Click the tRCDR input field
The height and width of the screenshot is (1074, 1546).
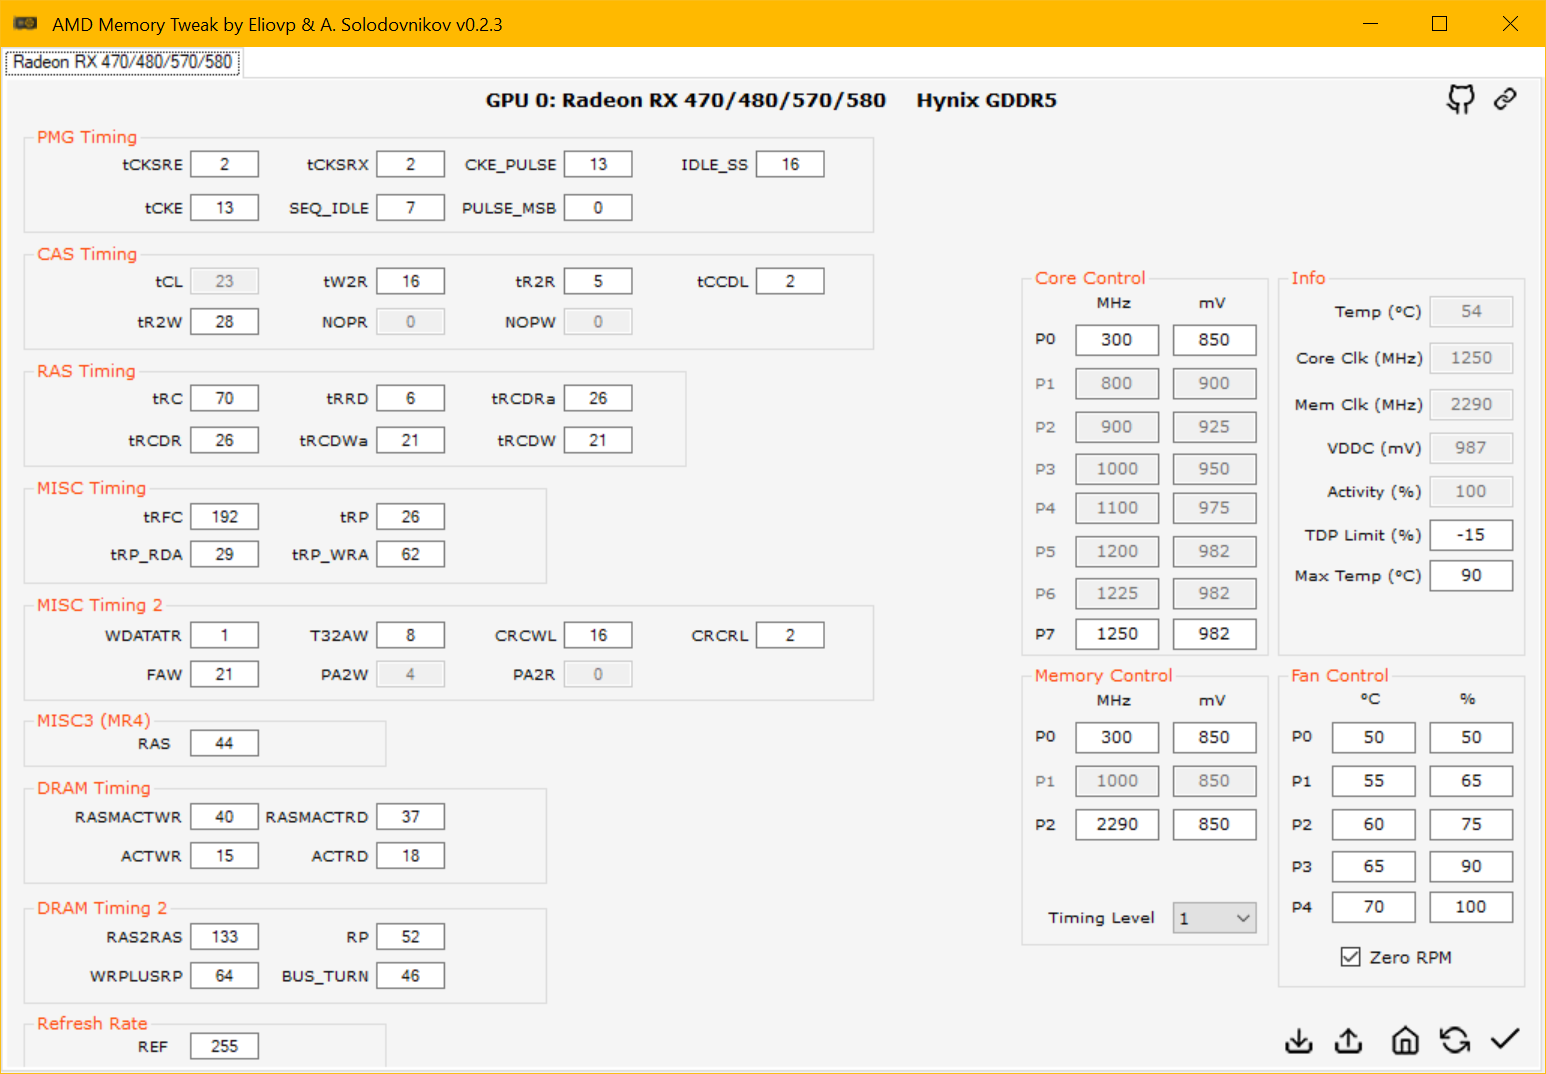[x=225, y=440]
